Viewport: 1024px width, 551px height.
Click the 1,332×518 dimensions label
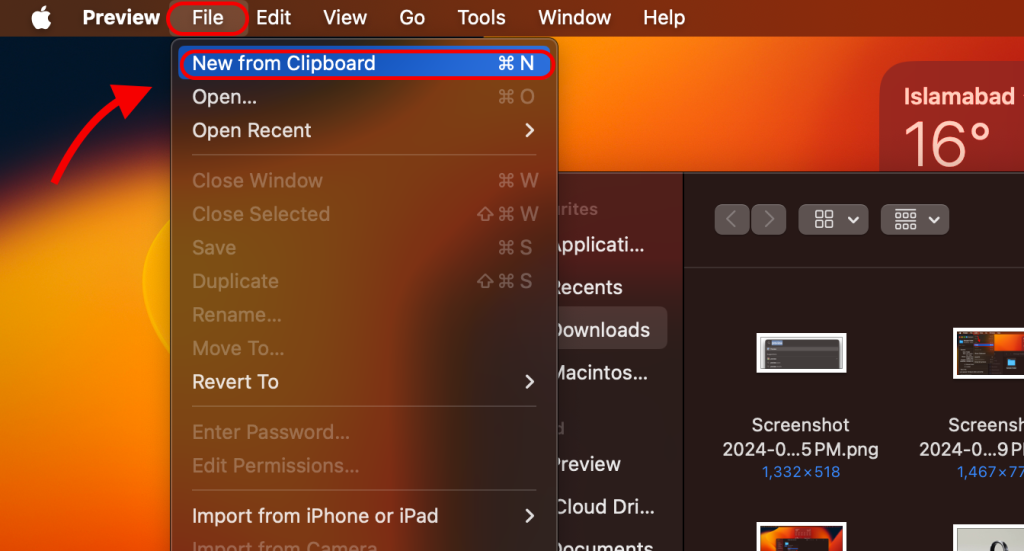click(801, 471)
